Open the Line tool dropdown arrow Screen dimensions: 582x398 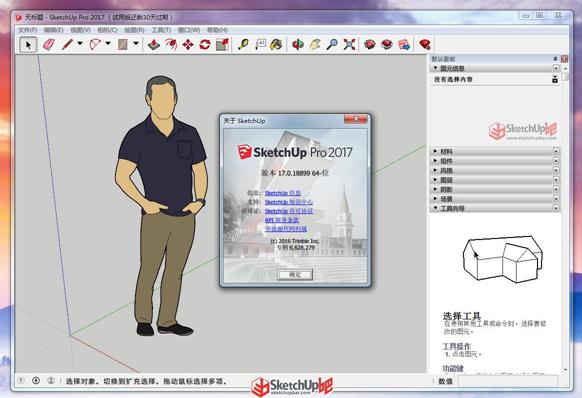coord(80,44)
